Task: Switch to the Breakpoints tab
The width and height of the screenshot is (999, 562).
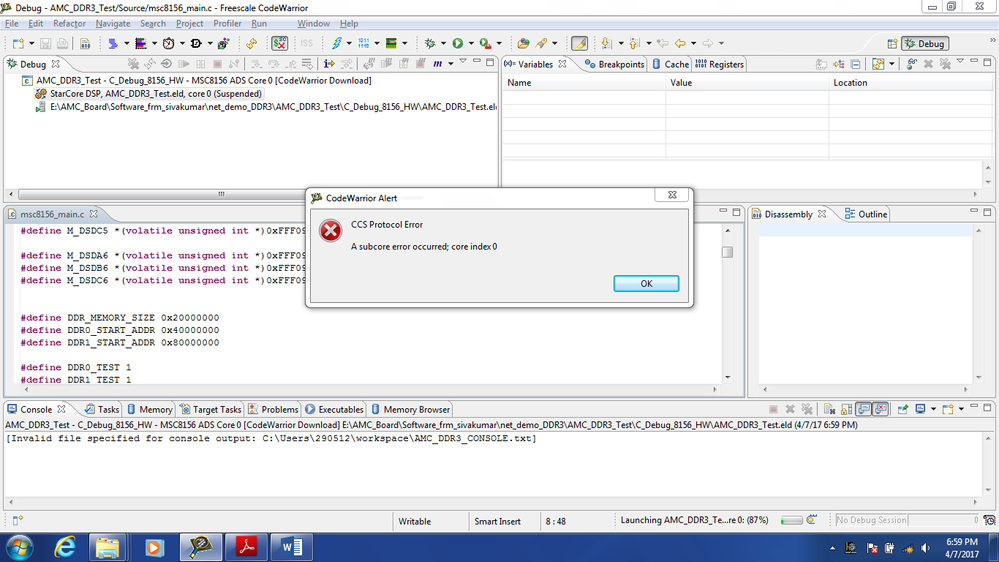Action: [x=615, y=64]
